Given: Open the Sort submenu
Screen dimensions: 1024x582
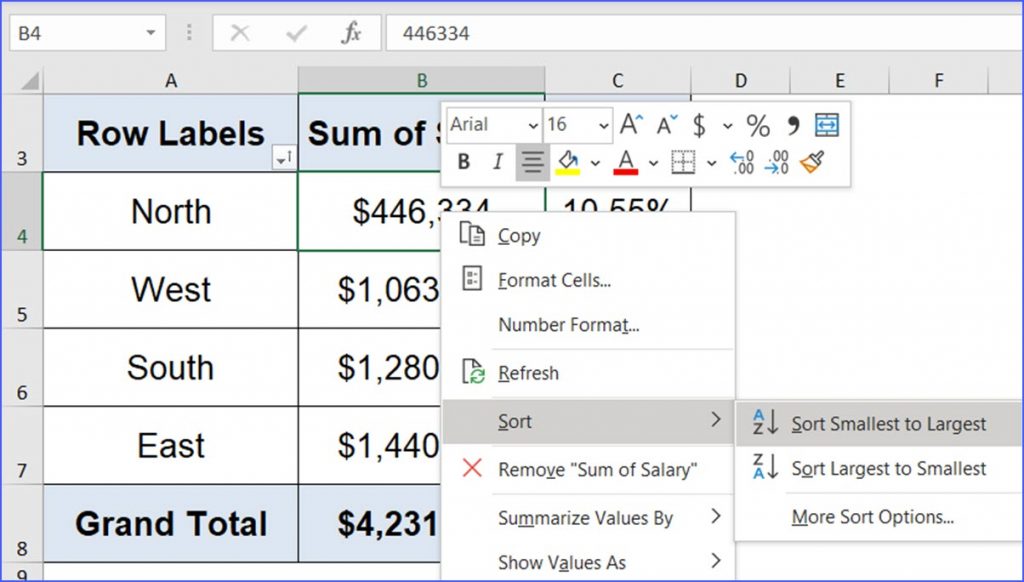Looking at the screenshot, I should tap(515, 421).
